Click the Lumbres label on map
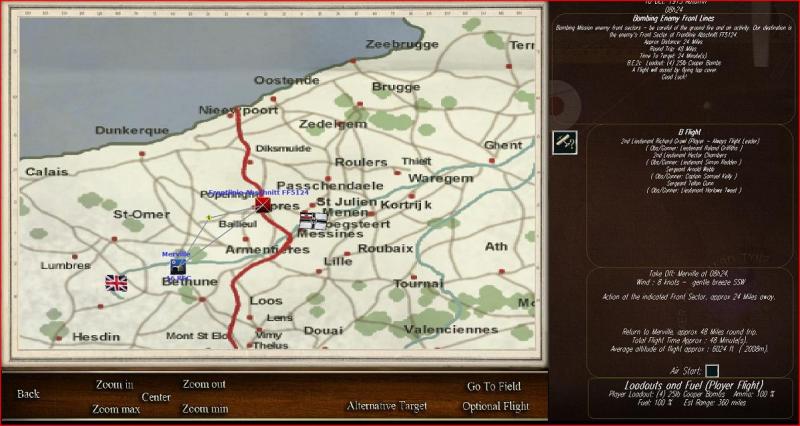This screenshot has width=800, height=426. click(x=66, y=266)
